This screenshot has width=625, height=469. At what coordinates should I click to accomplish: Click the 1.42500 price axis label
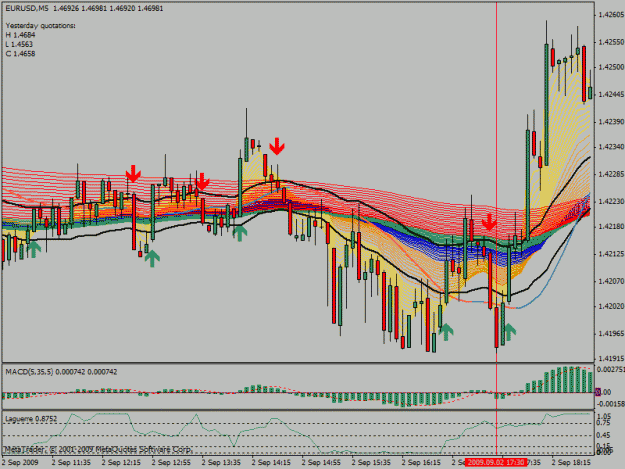pyautogui.click(x=611, y=67)
